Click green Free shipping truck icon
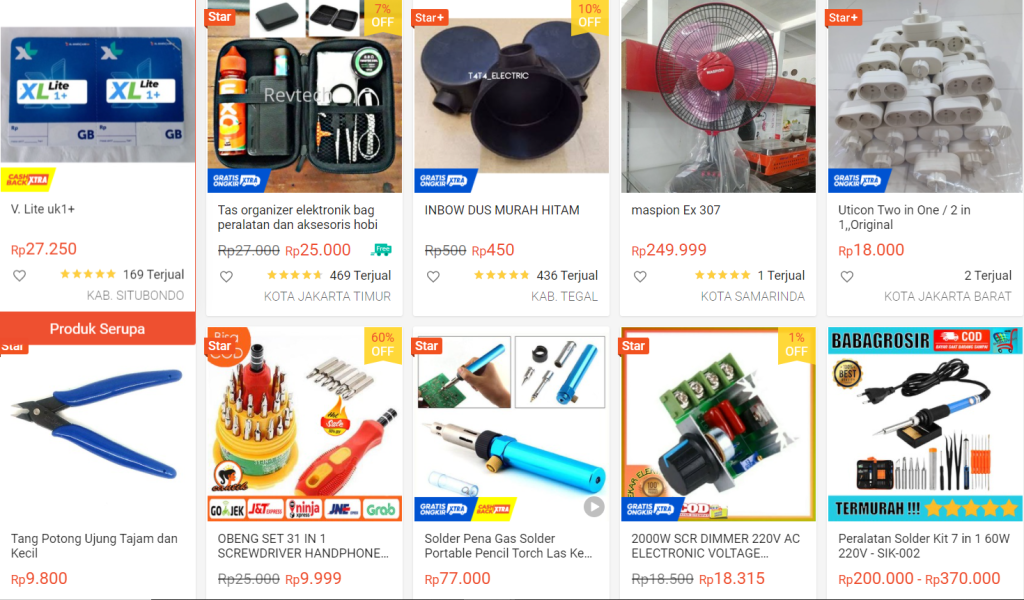The width and height of the screenshot is (1024, 600). (381, 249)
